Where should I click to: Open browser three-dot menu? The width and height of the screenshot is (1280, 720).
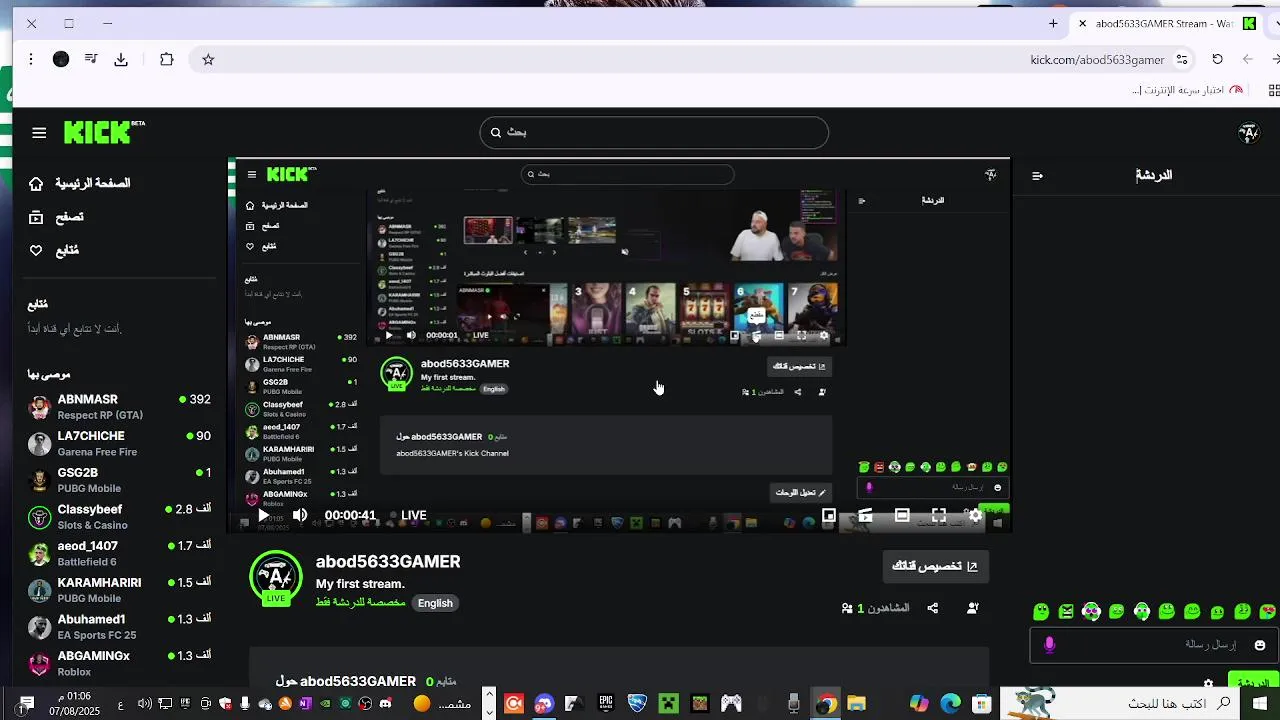(31, 60)
